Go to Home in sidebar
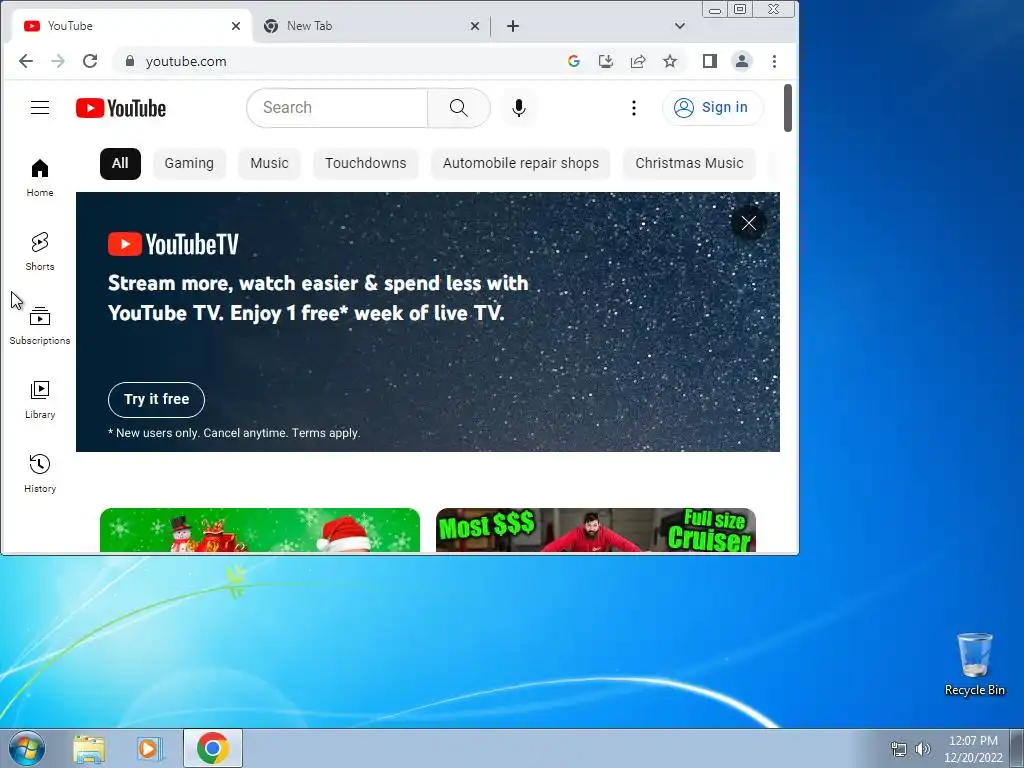Image resolution: width=1024 pixels, height=768 pixels. (x=40, y=178)
